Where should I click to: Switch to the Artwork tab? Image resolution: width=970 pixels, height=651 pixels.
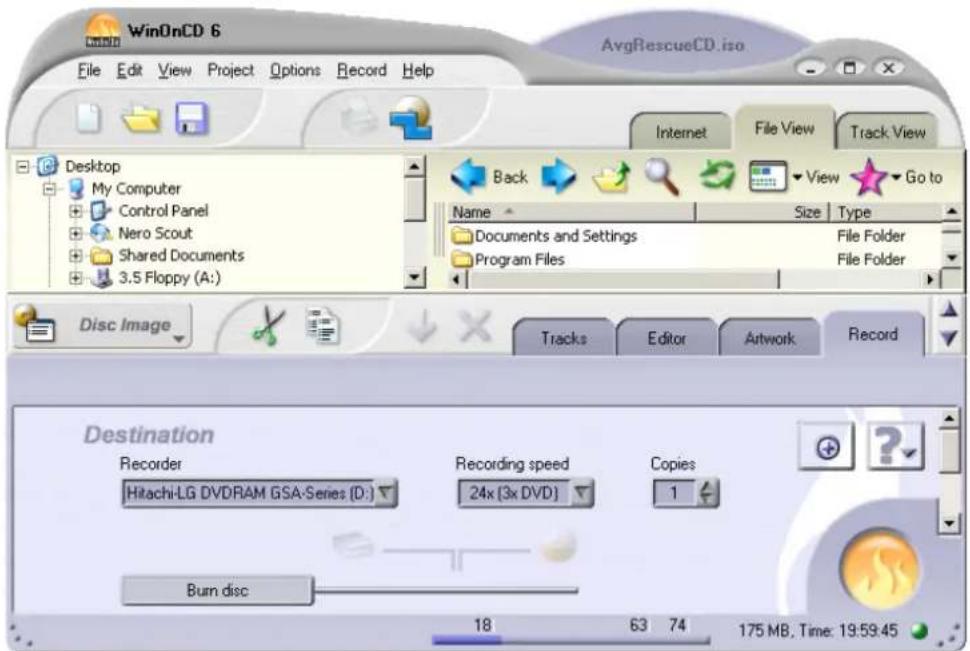[x=770, y=338]
